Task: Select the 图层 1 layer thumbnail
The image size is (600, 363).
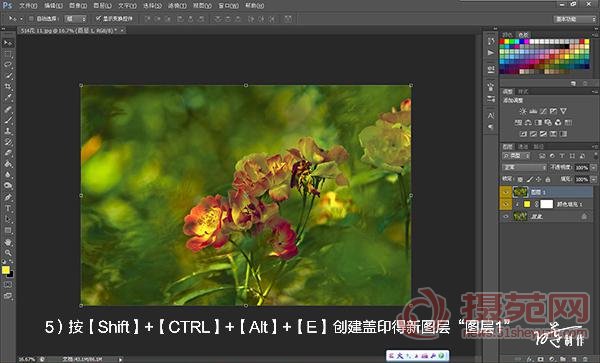Action: pyautogui.click(x=520, y=192)
